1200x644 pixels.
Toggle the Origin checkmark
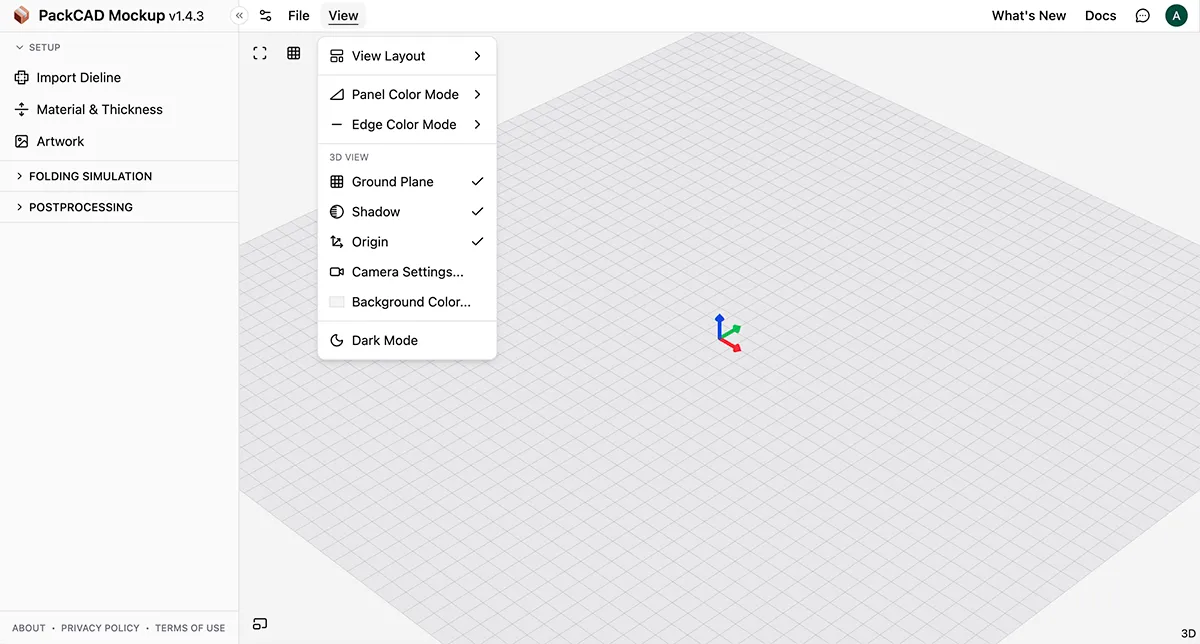tap(477, 242)
